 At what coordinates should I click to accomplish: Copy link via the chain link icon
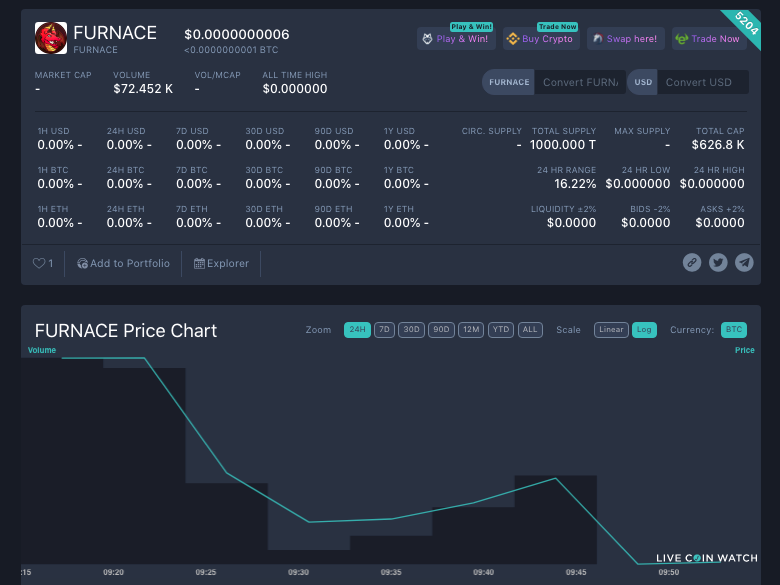(x=692, y=262)
